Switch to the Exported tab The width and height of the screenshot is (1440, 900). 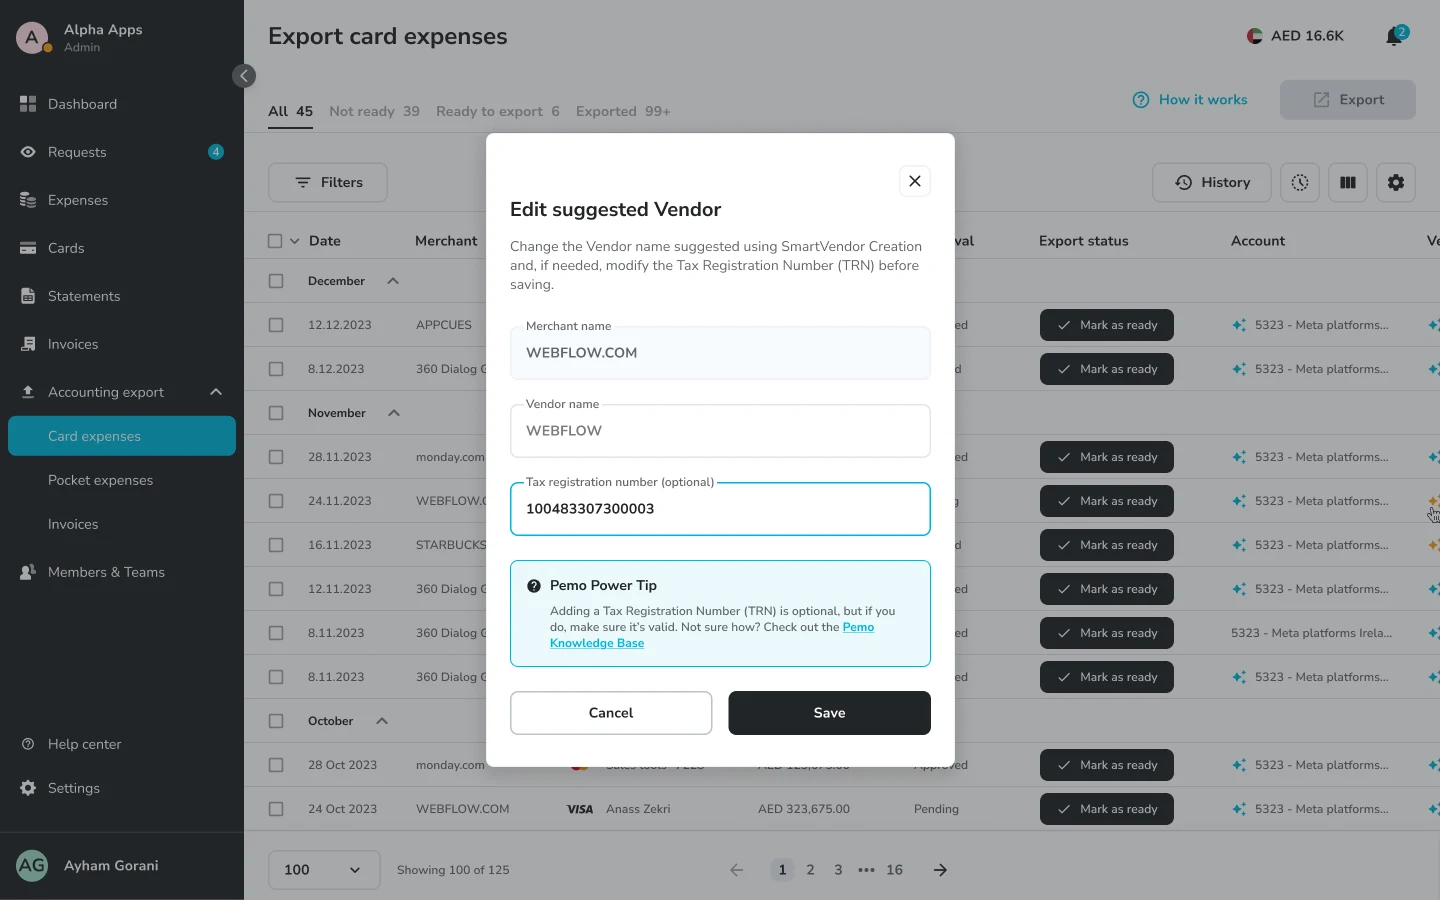[x=623, y=111]
